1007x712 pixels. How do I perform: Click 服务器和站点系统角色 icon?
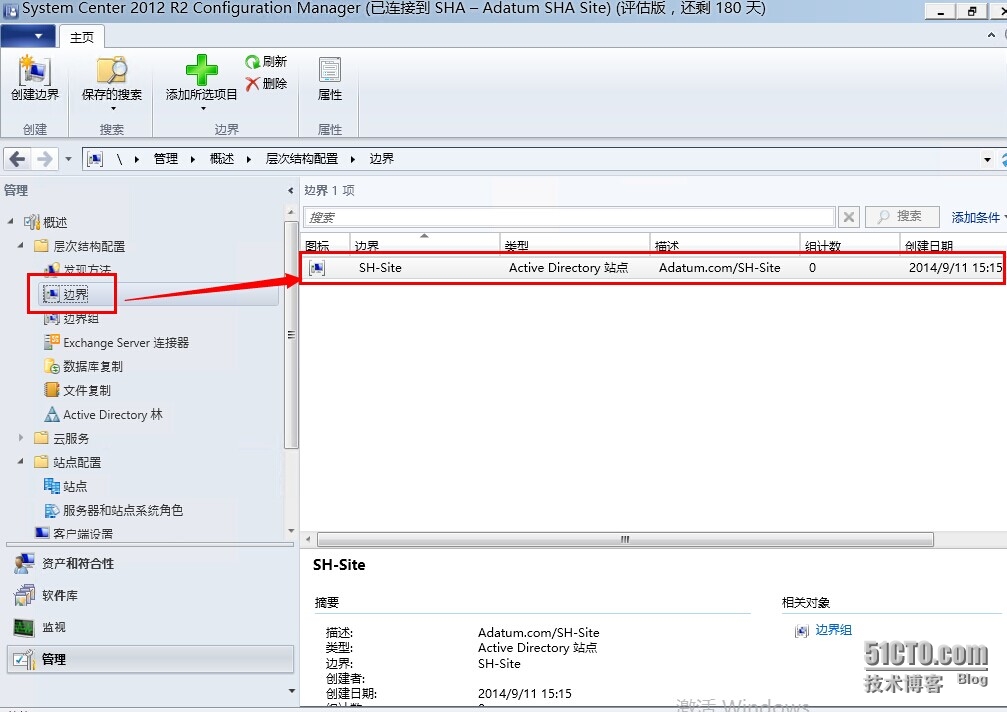pyautogui.click(x=51, y=510)
